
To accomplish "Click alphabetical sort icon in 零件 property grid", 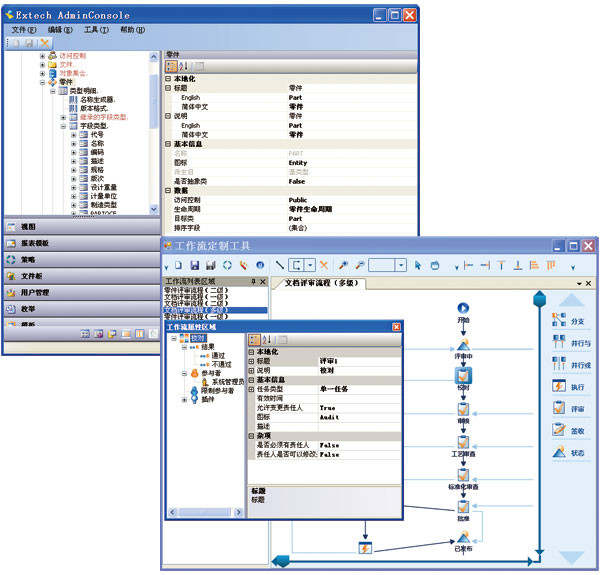I will [184, 65].
